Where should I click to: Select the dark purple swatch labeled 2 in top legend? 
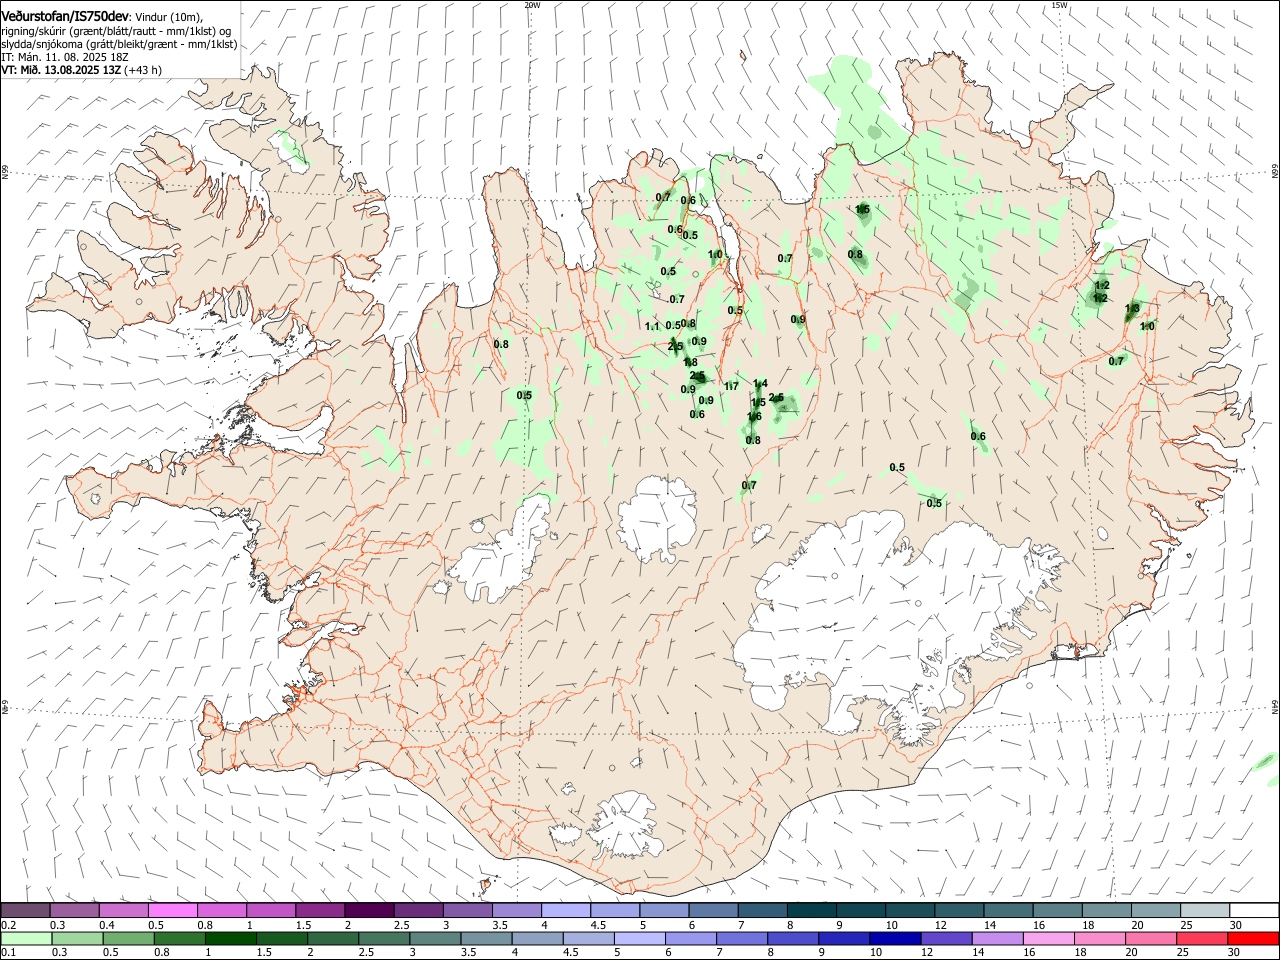(x=368, y=910)
